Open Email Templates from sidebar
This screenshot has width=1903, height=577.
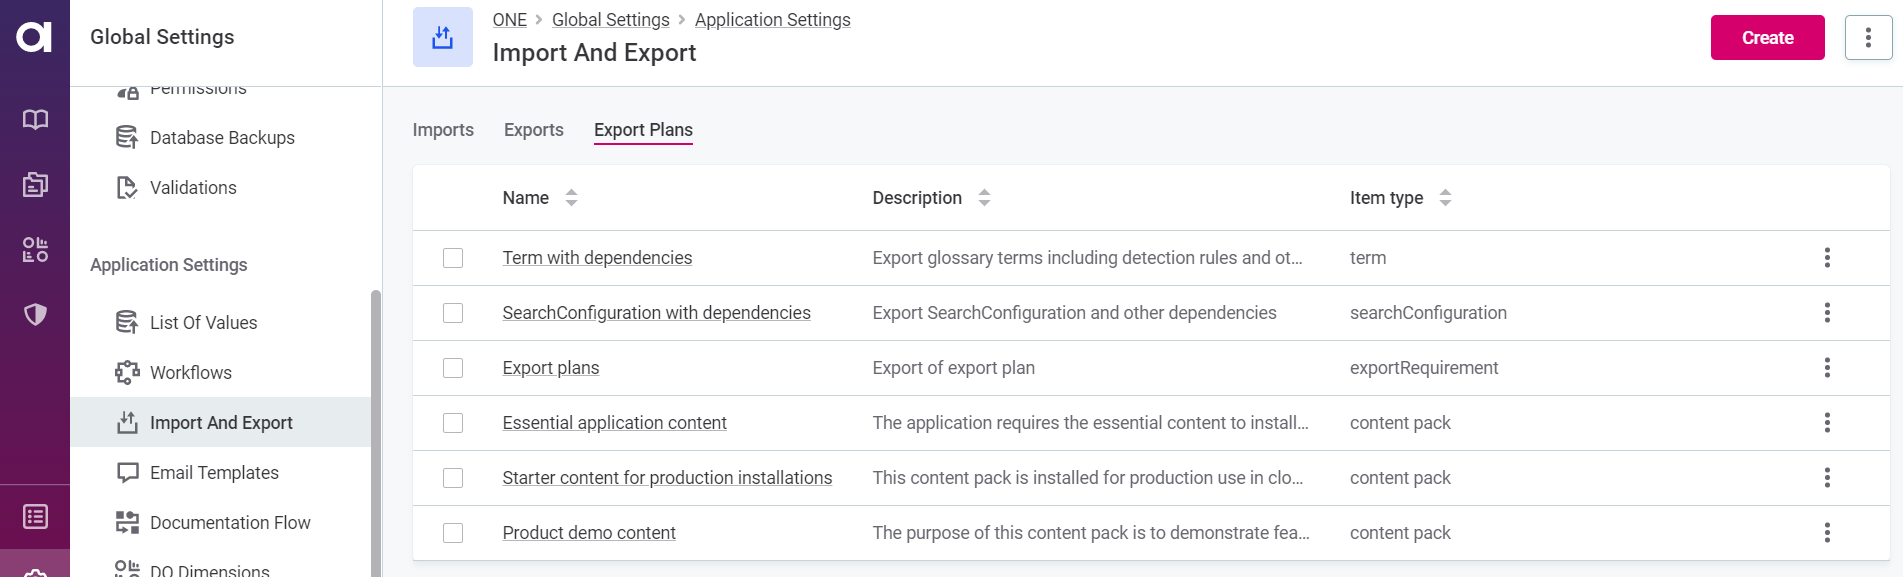213,473
